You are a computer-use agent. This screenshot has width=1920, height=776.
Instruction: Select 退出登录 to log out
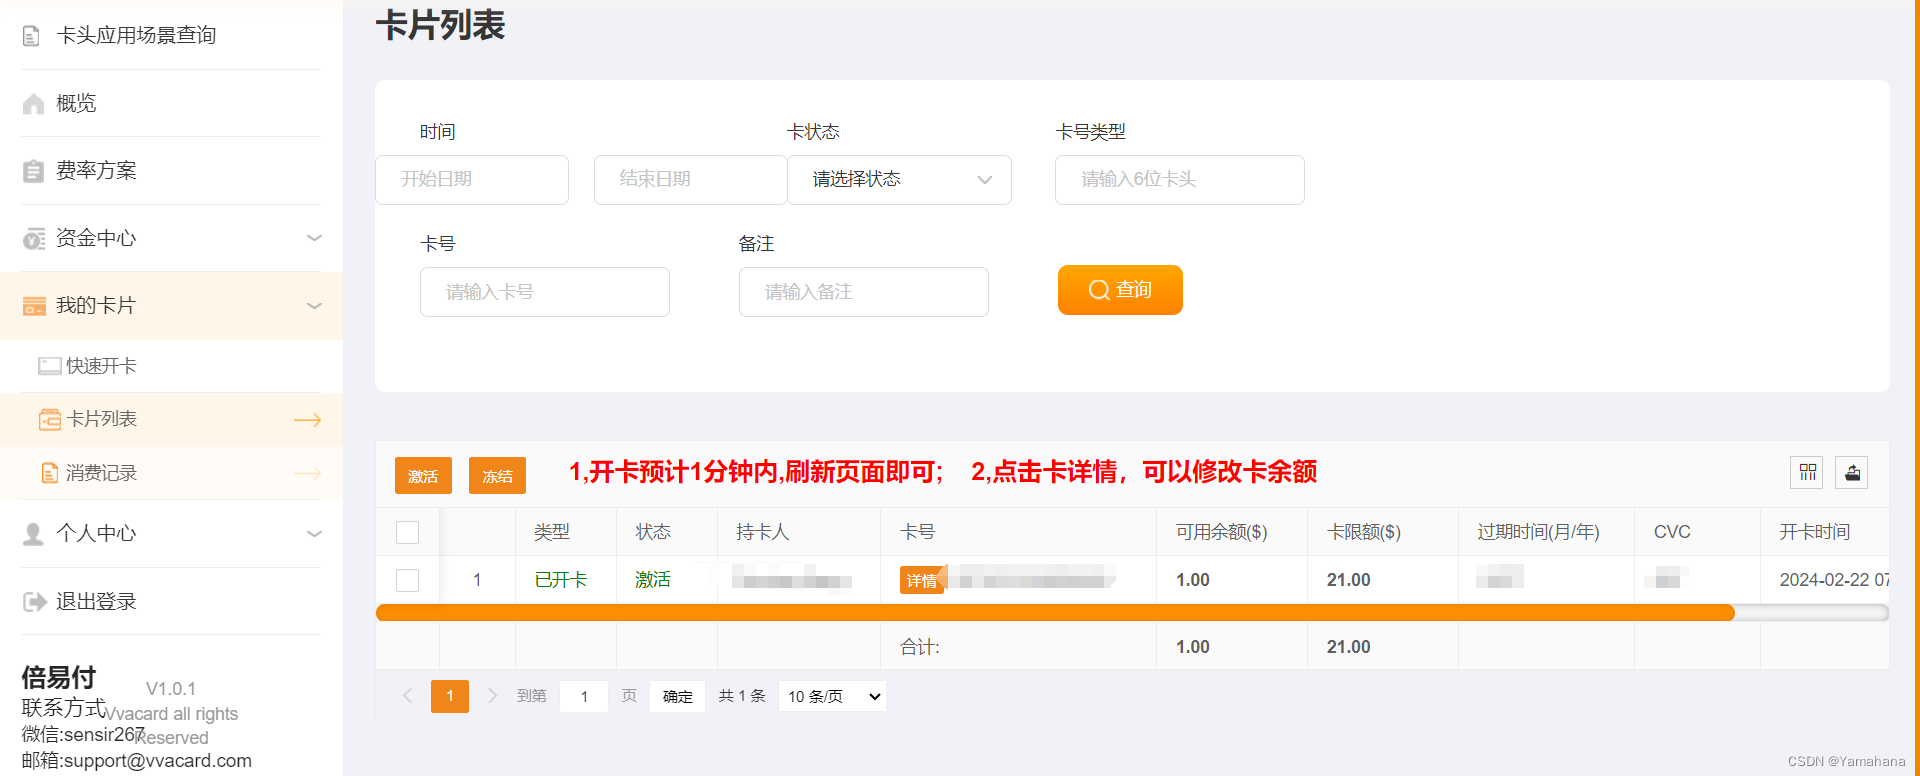[x=171, y=602]
